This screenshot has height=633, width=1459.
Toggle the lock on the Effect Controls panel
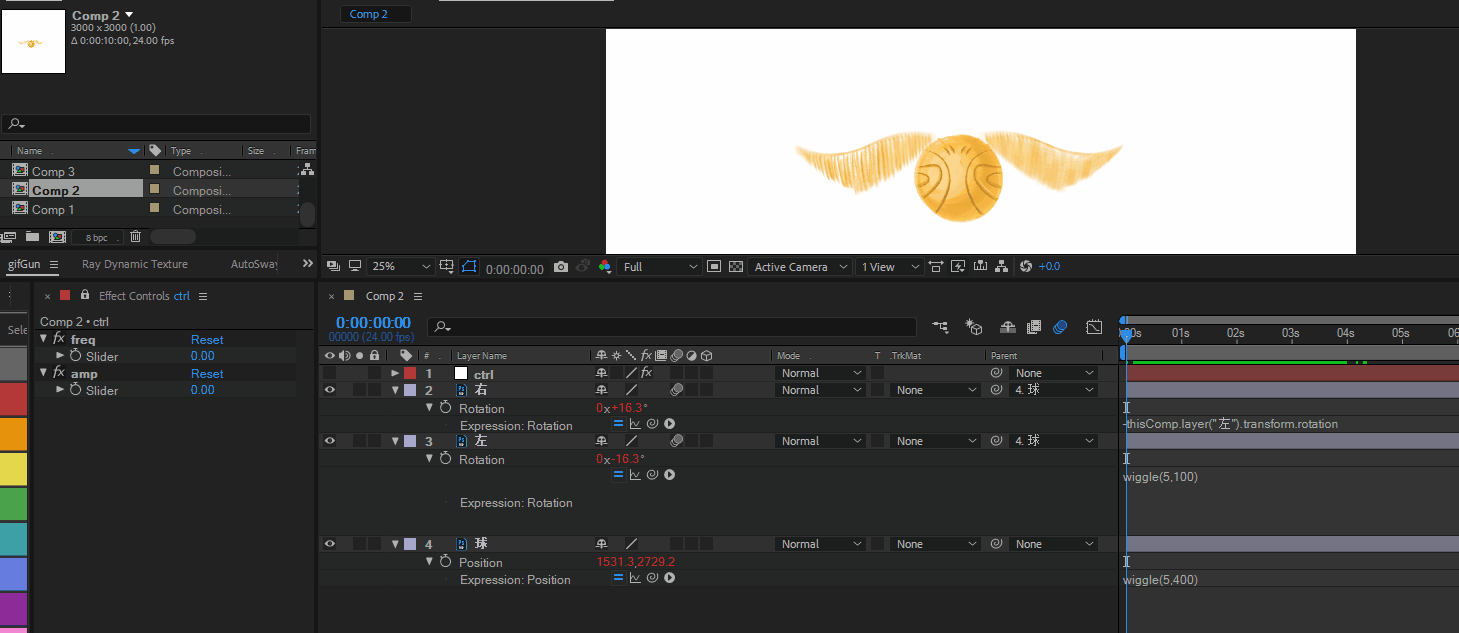click(85, 295)
